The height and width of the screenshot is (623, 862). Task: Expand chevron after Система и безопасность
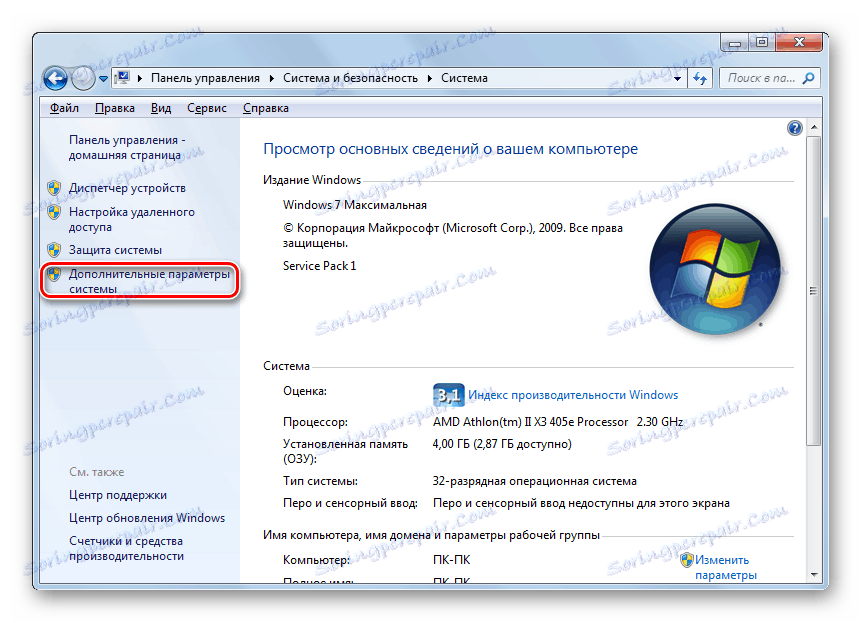[x=430, y=78]
